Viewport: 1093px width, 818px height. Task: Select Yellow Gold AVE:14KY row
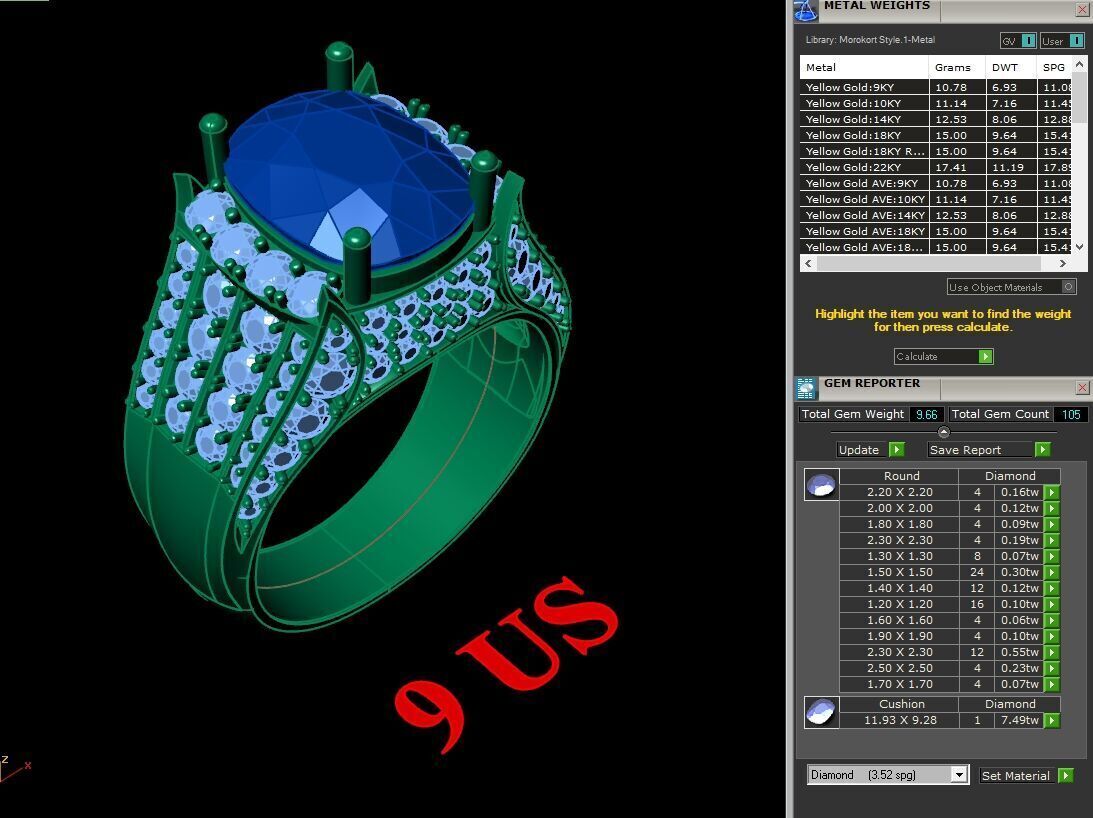click(935, 215)
